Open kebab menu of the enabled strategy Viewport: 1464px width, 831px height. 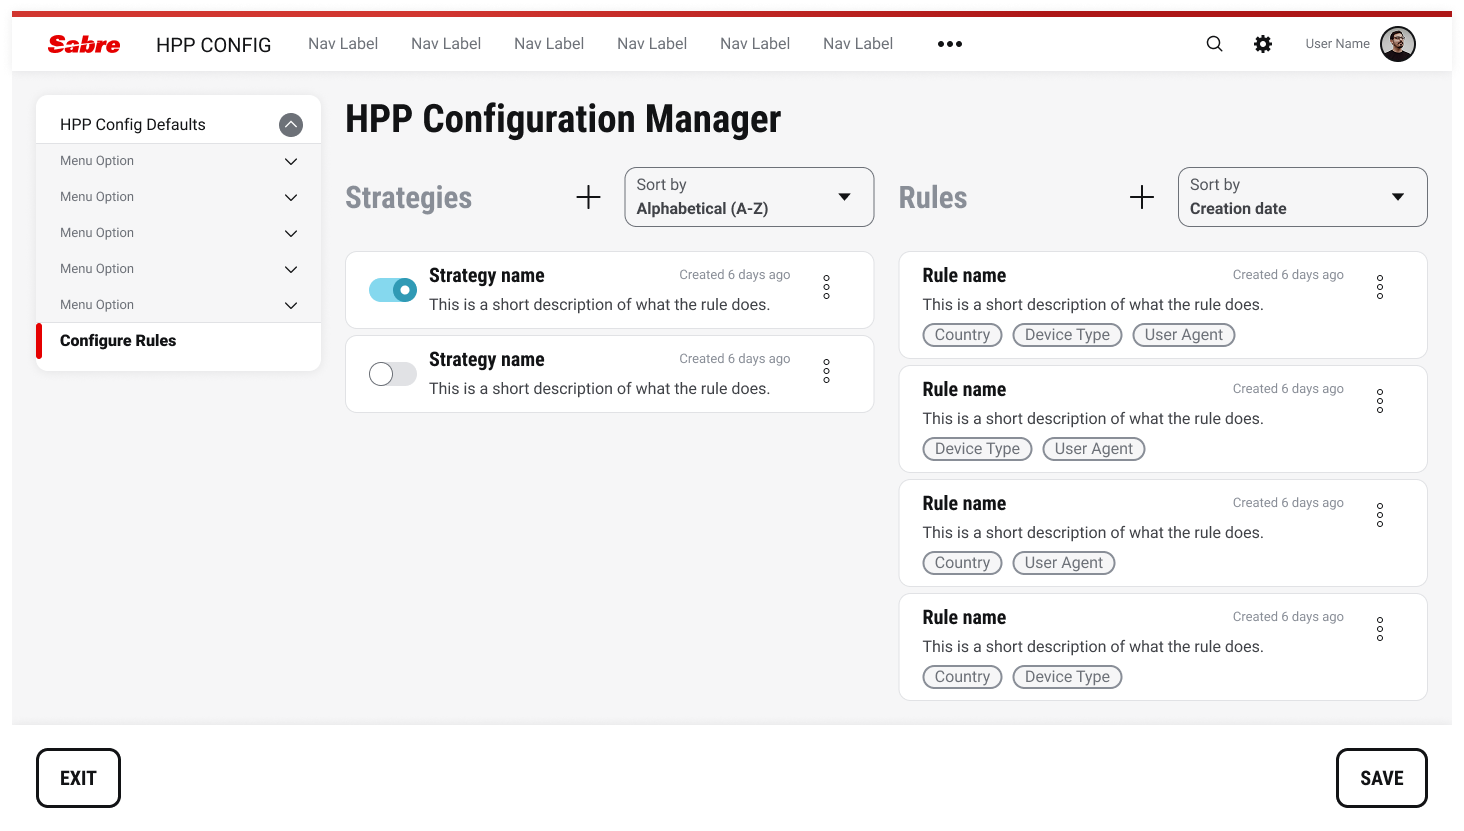[x=826, y=287]
